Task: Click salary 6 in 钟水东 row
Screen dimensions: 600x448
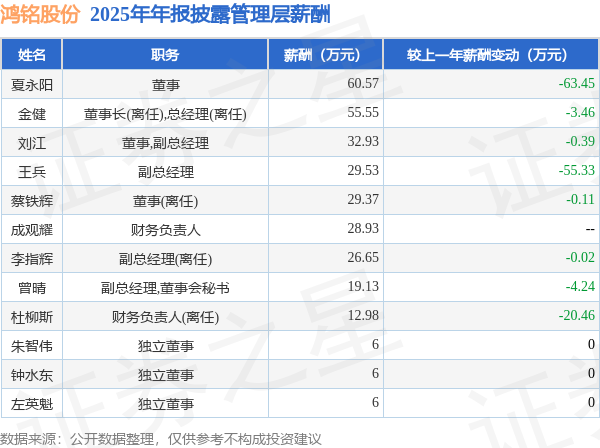Action: click(x=375, y=373)
